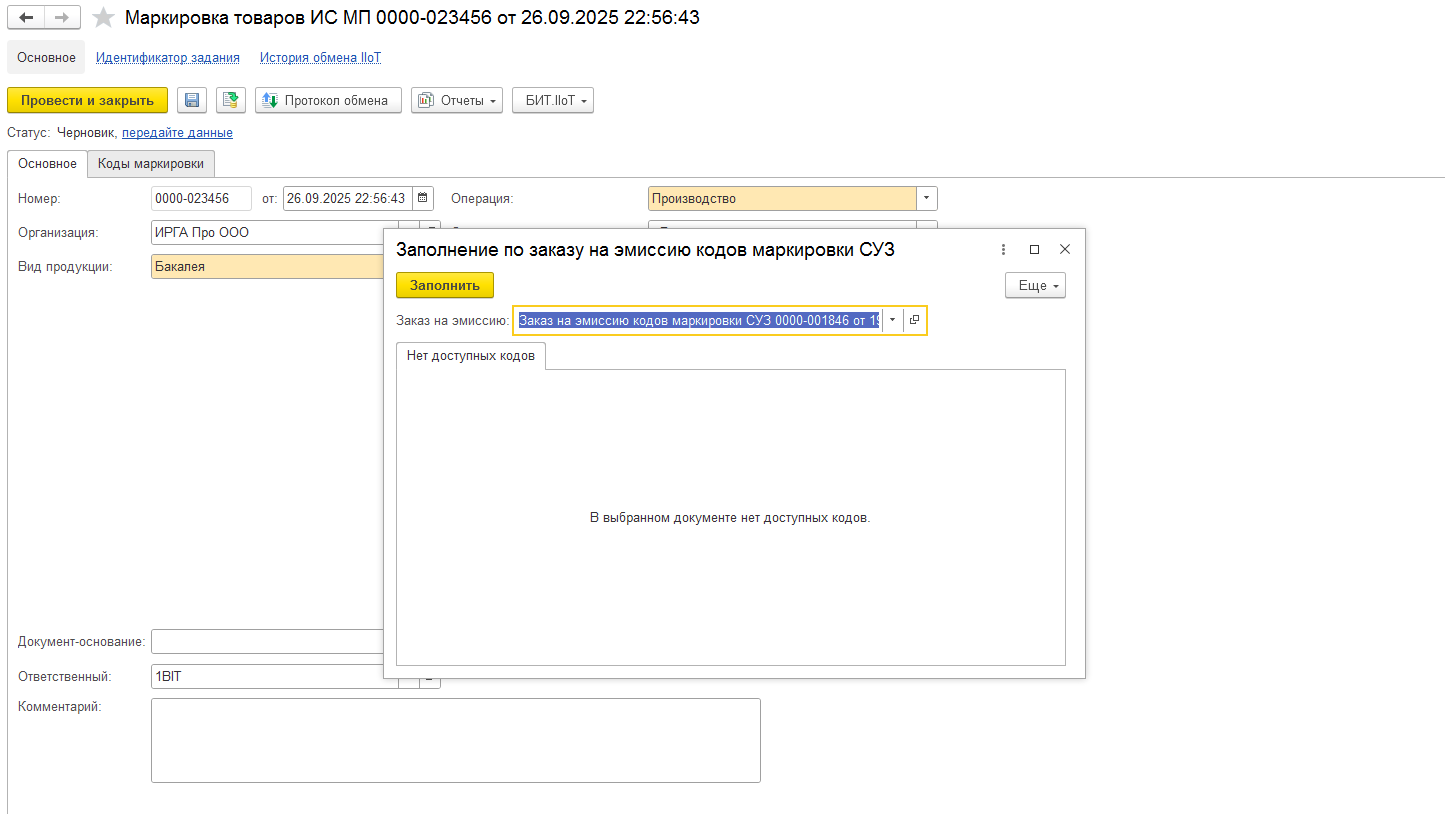Screen dimensions: 1445x814
Task: Click the back navigation arrow
Action: point(26,18)
